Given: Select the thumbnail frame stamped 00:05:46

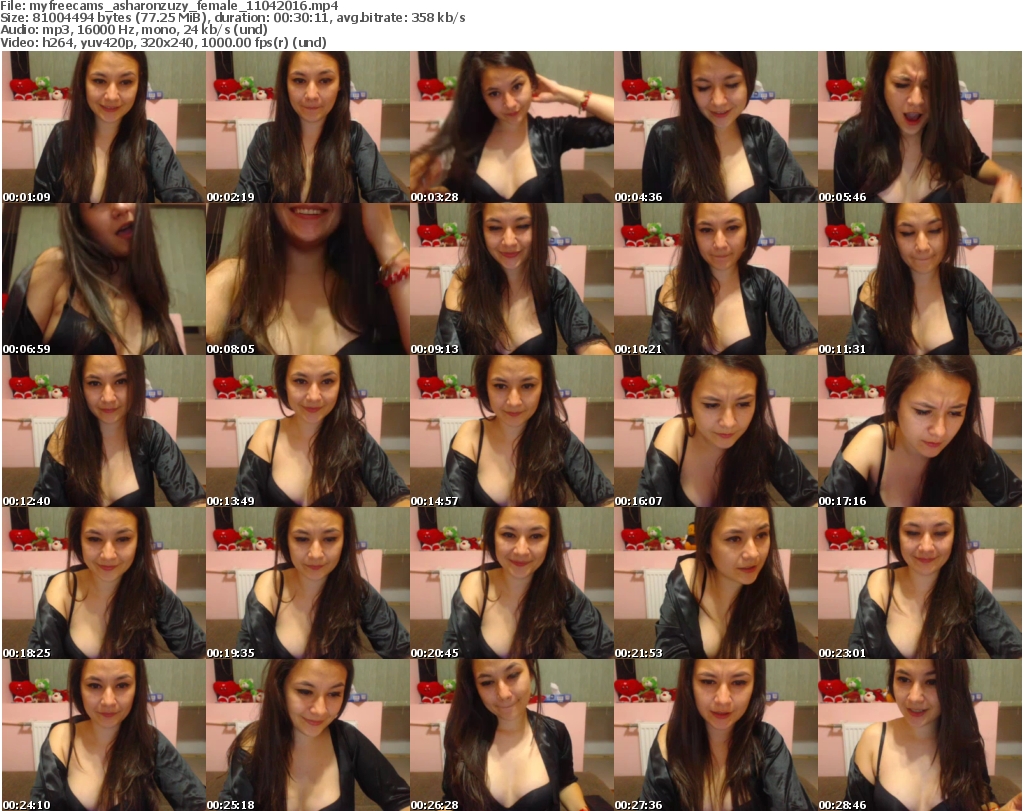Looking at the screenshot, I should tap(920, 127).
